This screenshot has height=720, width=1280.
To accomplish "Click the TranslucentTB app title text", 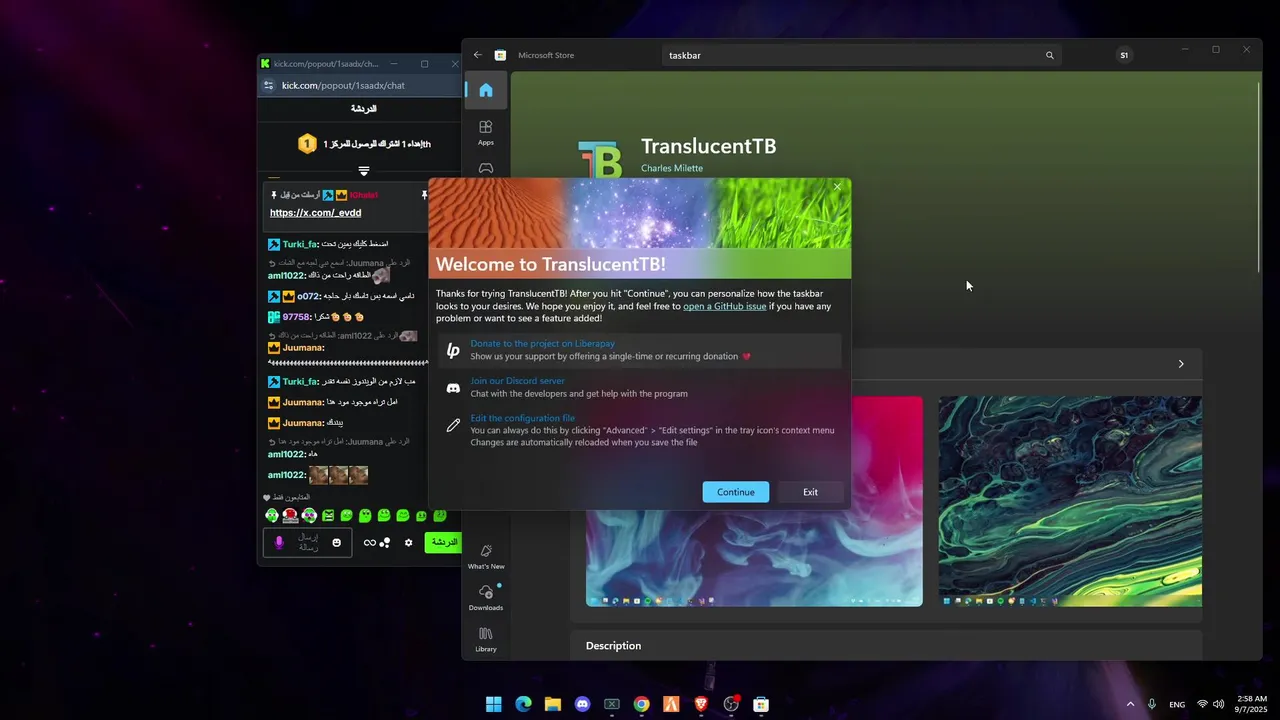I will pyautogui.click(x=709, y=146).
